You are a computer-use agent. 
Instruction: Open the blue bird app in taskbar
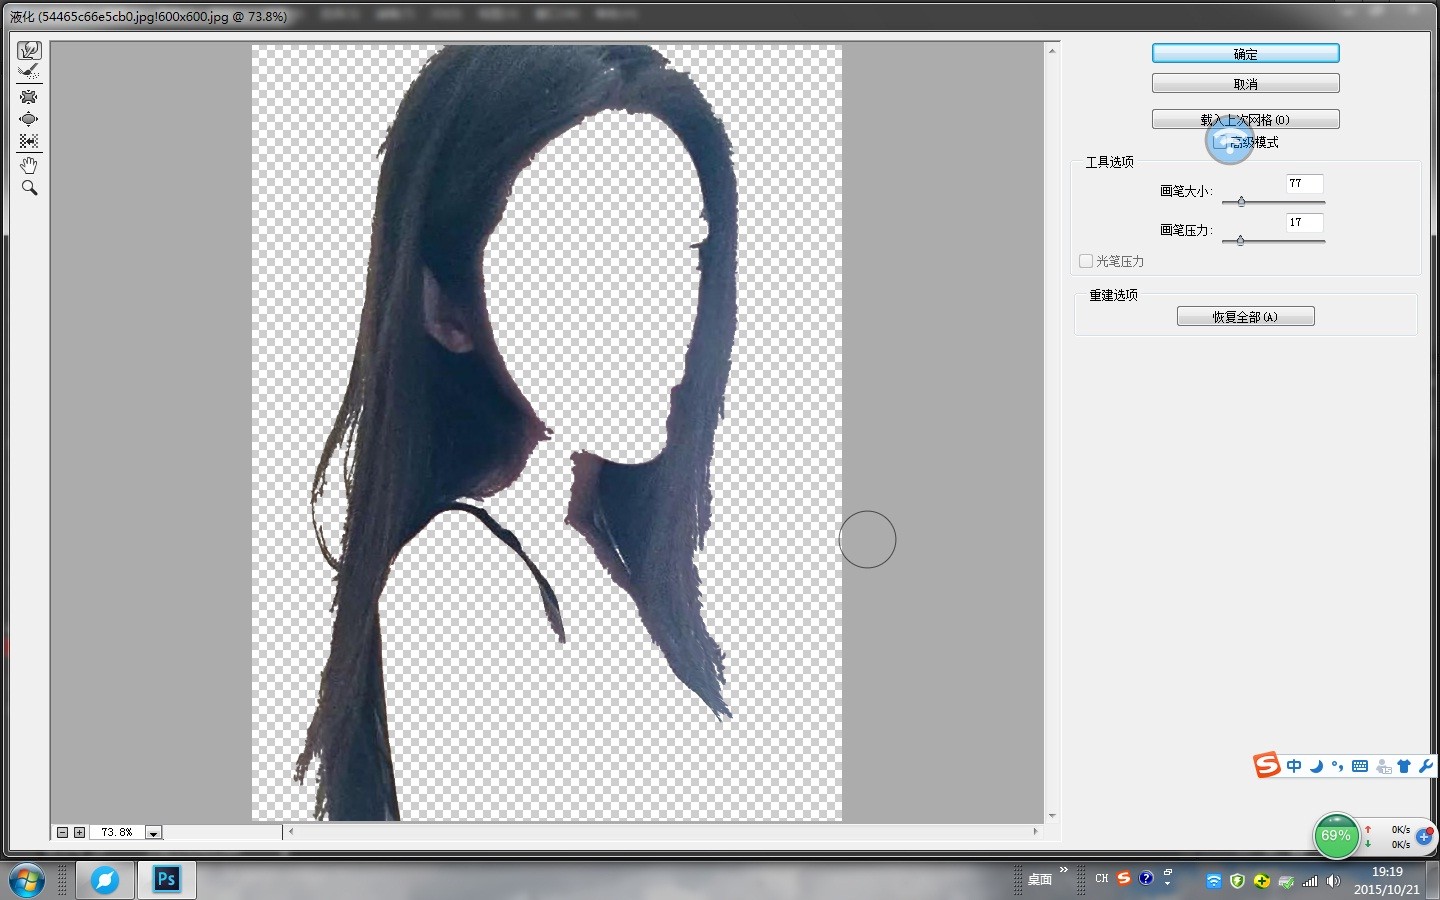tap(105, 880)
